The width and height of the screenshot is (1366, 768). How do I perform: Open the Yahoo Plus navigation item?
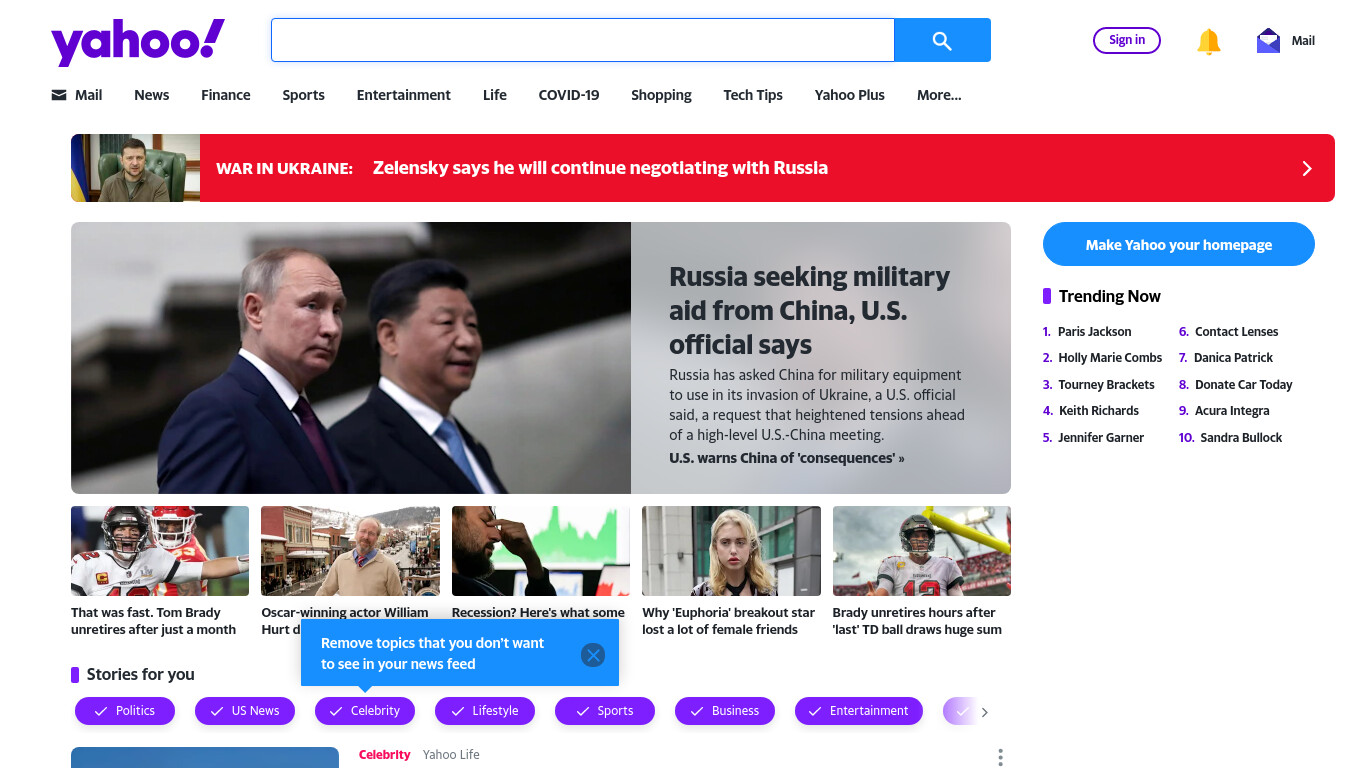850,95
